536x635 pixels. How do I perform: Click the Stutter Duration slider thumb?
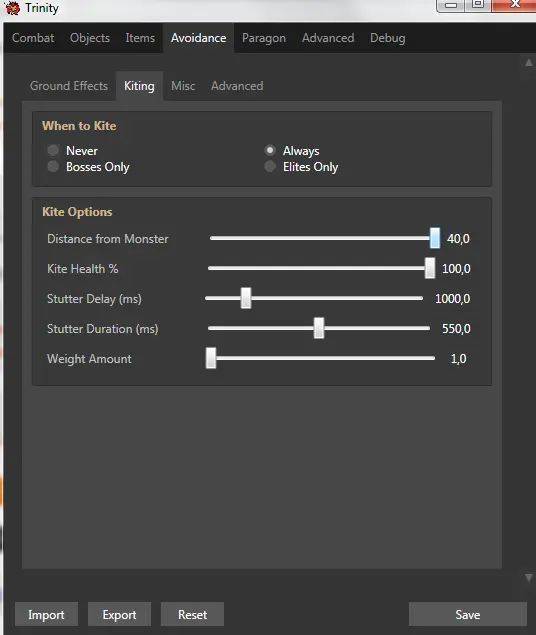click(x=319, y=328)
